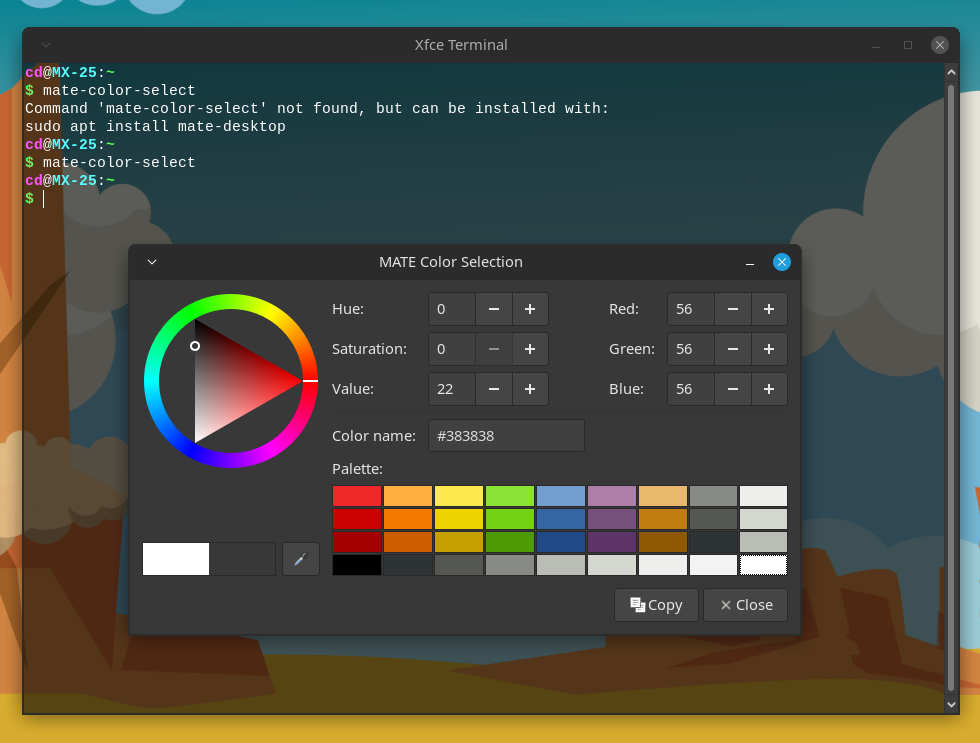Screen dimensions: 980x743
Task: Click the hue ring on the color wheel
Action: (231, 302)
